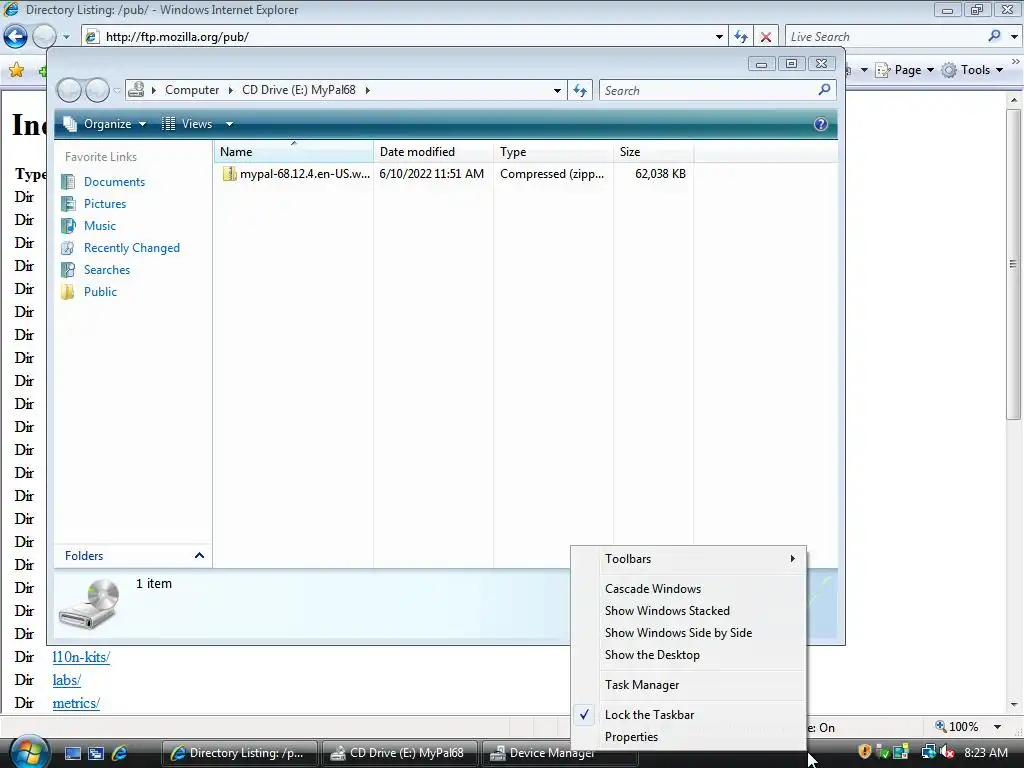The height and width of the screenshot is (768, 1024).
Task: Expand arrow after CD Drive breadcrumb
Action: click(x=368, y=90)
